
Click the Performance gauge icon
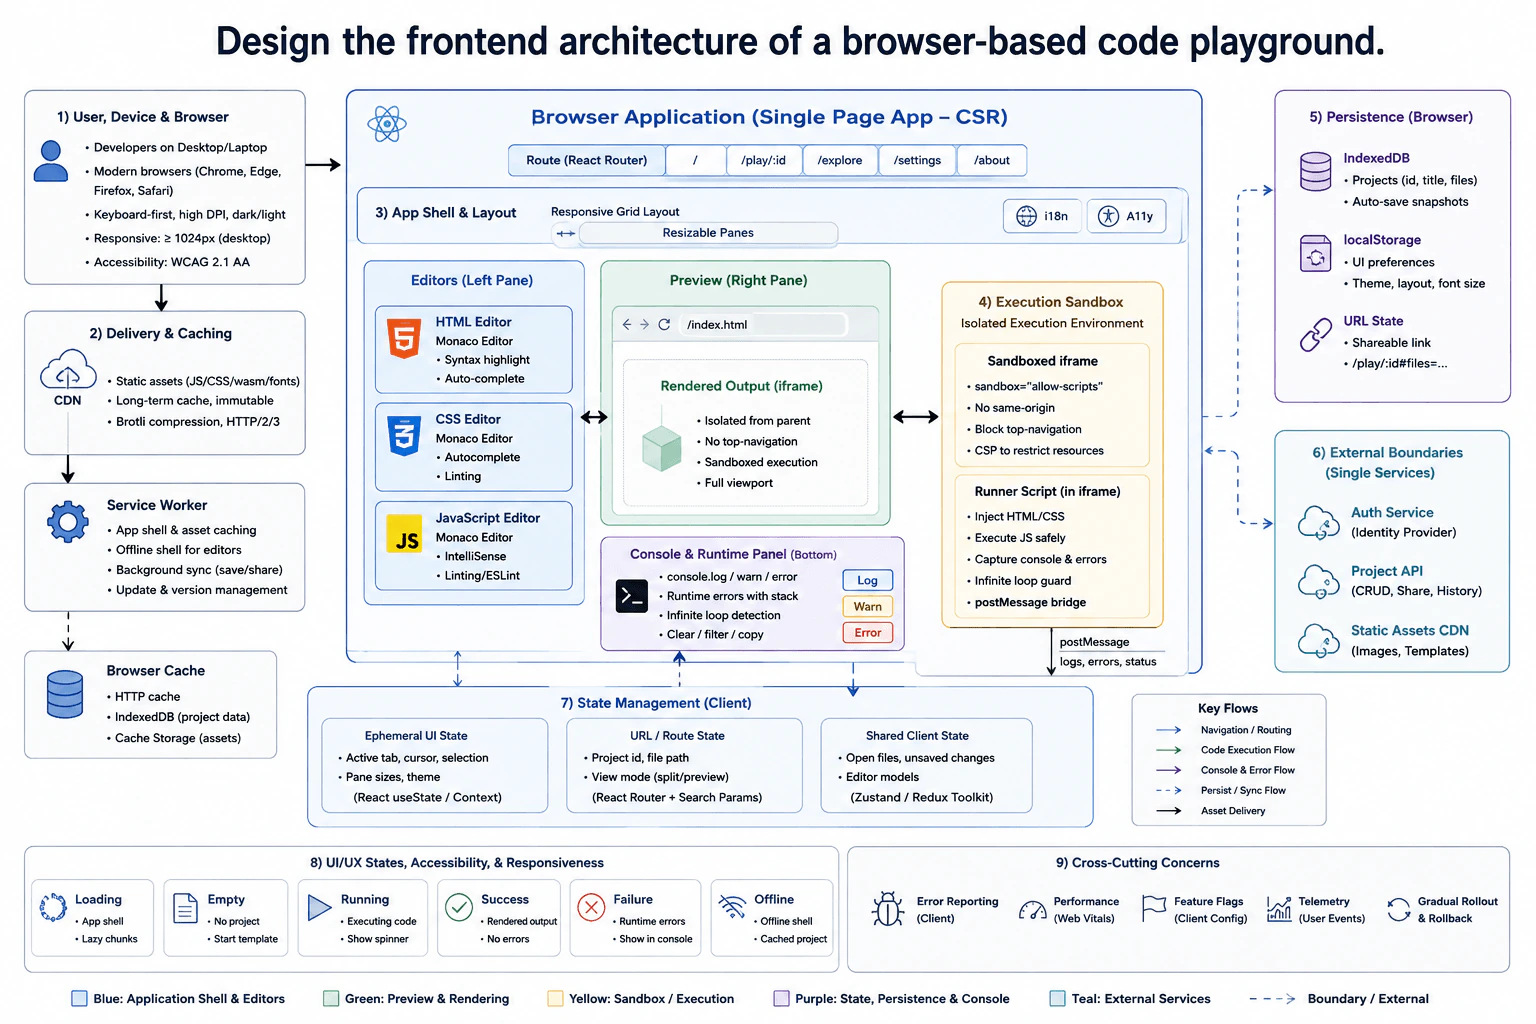click(x=1032, y=910)
